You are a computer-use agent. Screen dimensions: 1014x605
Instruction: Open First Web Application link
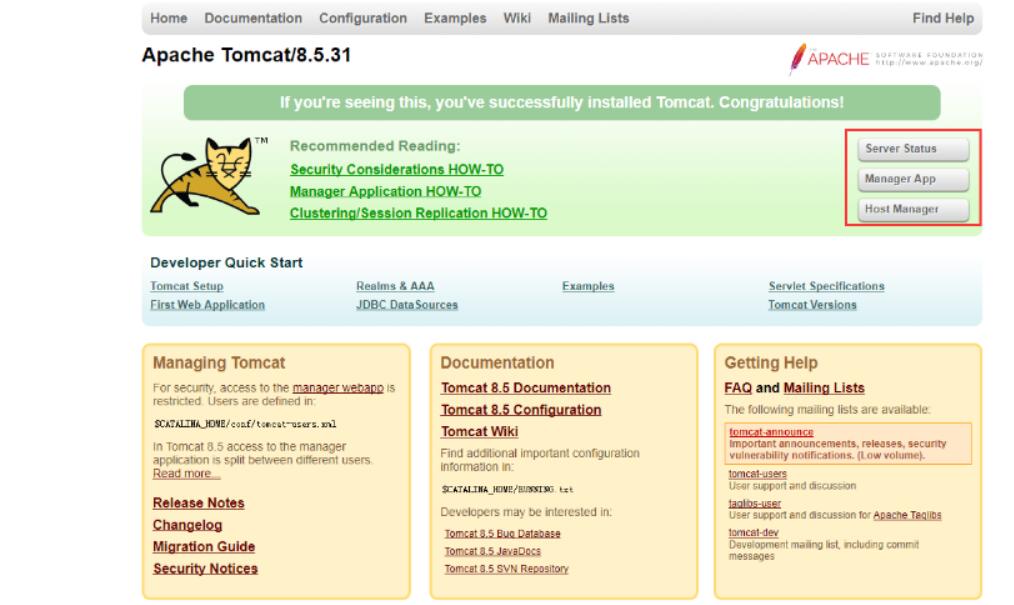click(x=208, y=304)
